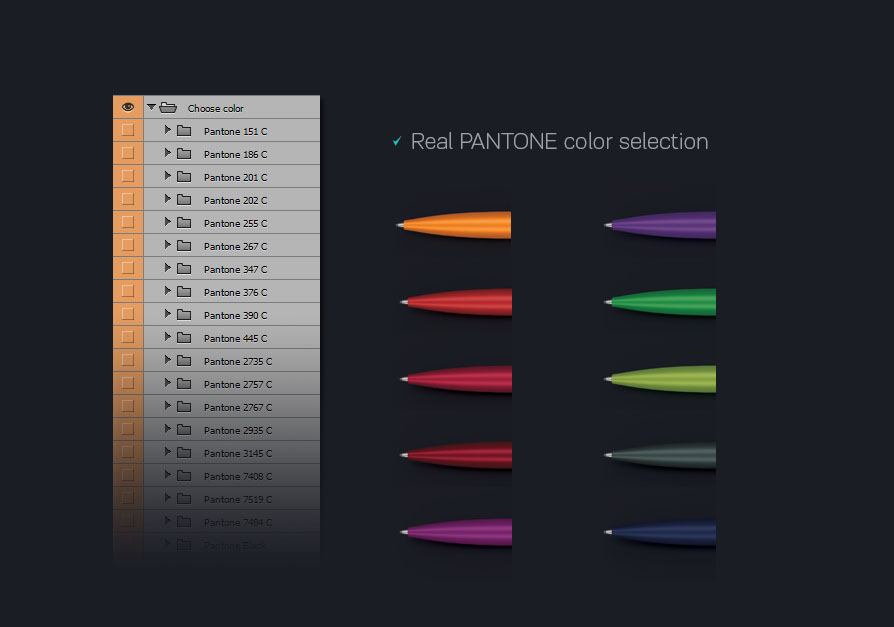Click the Choose color open folder icon
The width and height of the screenshot is (894, 627).
(x=167, y=107)
